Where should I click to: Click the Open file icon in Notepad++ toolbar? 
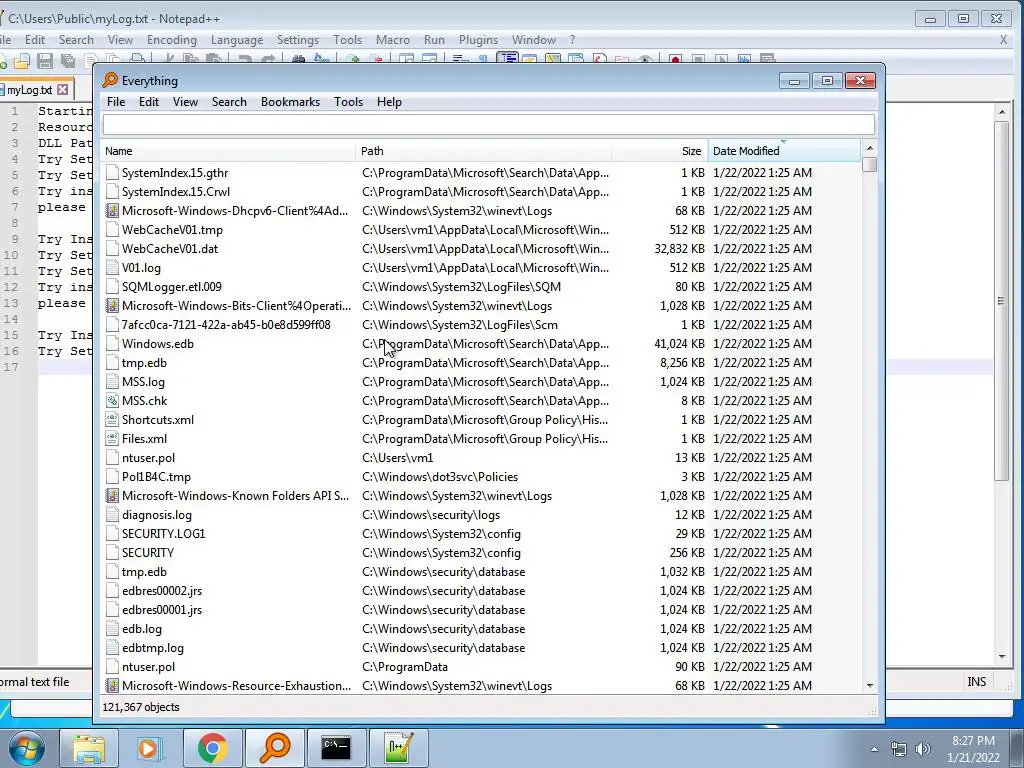pos(22,61)
